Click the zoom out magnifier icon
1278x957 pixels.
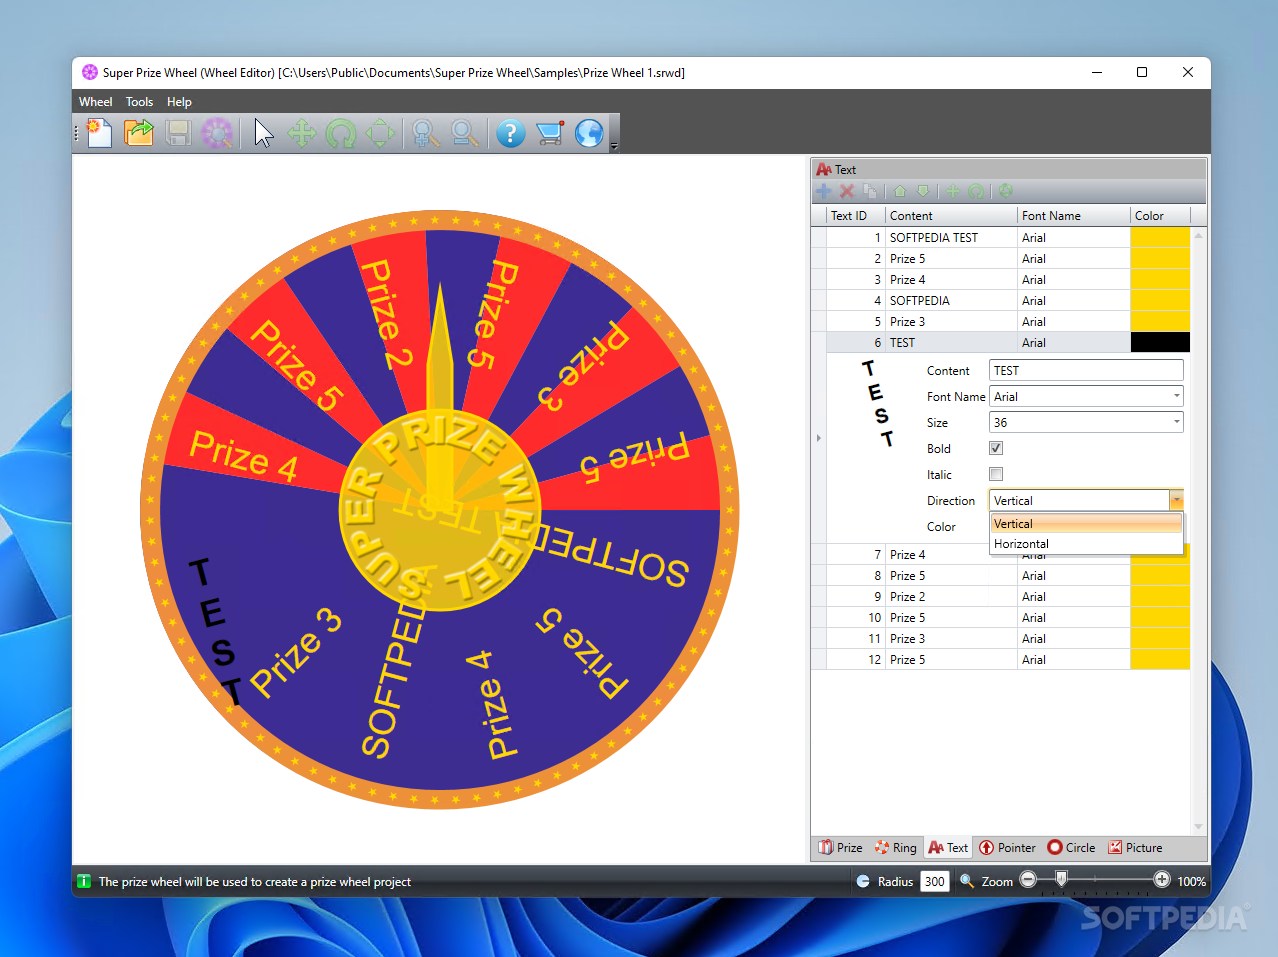point(463,133)
